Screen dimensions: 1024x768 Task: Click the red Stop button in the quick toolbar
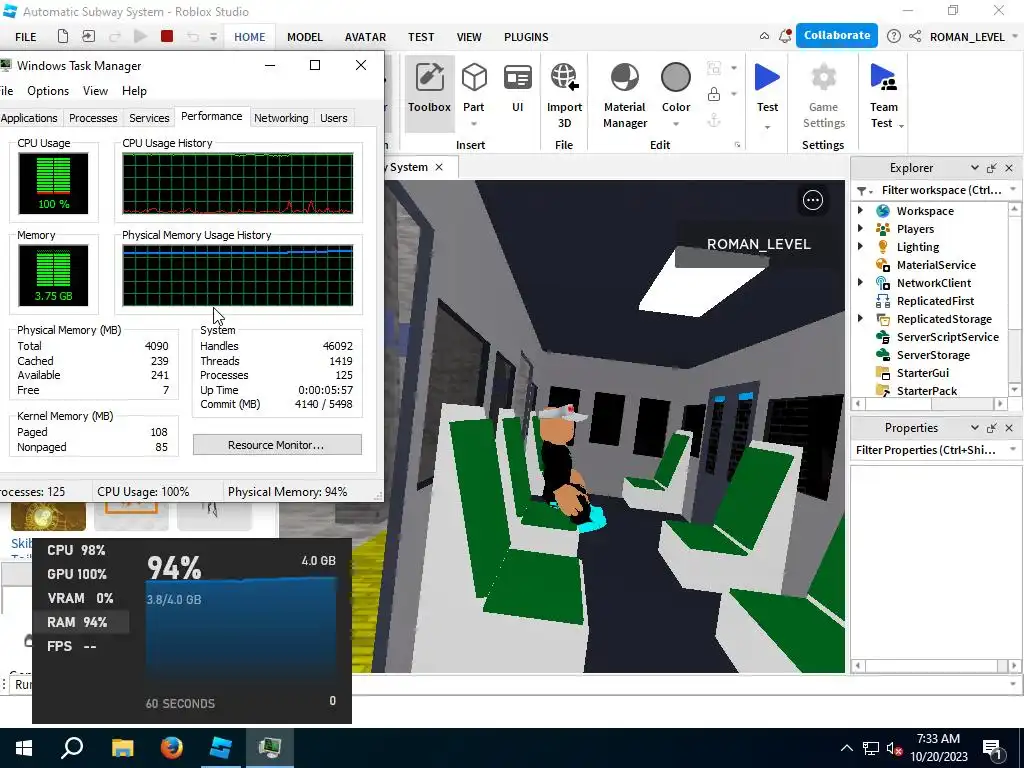[167, 37]
